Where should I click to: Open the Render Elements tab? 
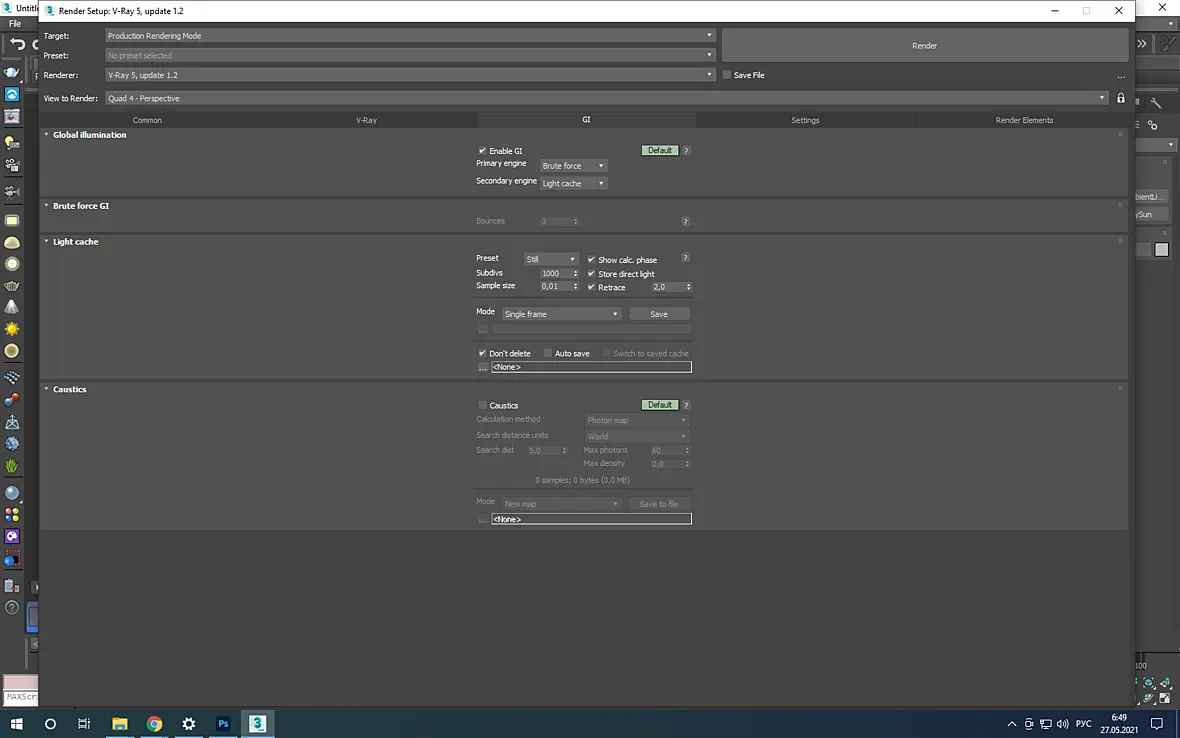click(1024, 120)
